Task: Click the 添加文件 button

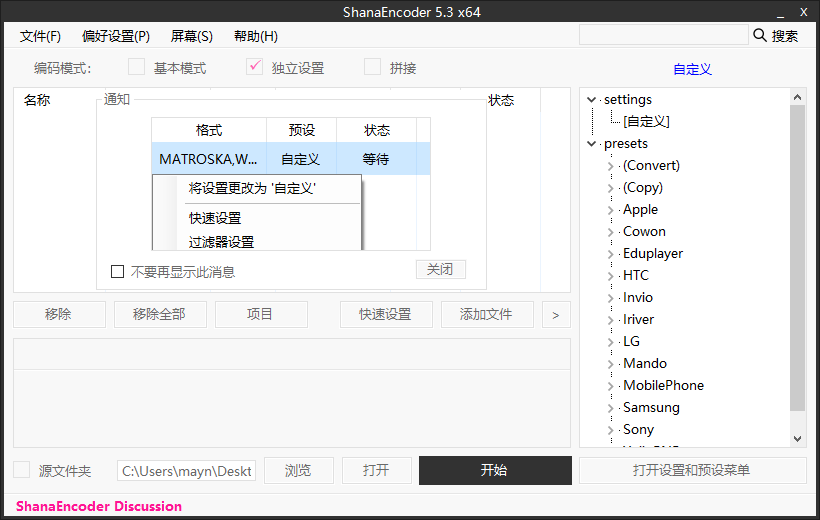Action: (487, 314)
